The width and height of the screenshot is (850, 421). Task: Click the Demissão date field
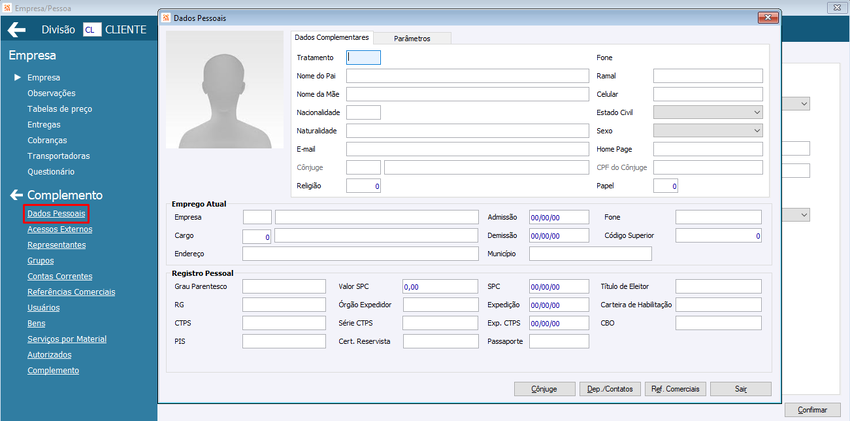coord(559,236)
